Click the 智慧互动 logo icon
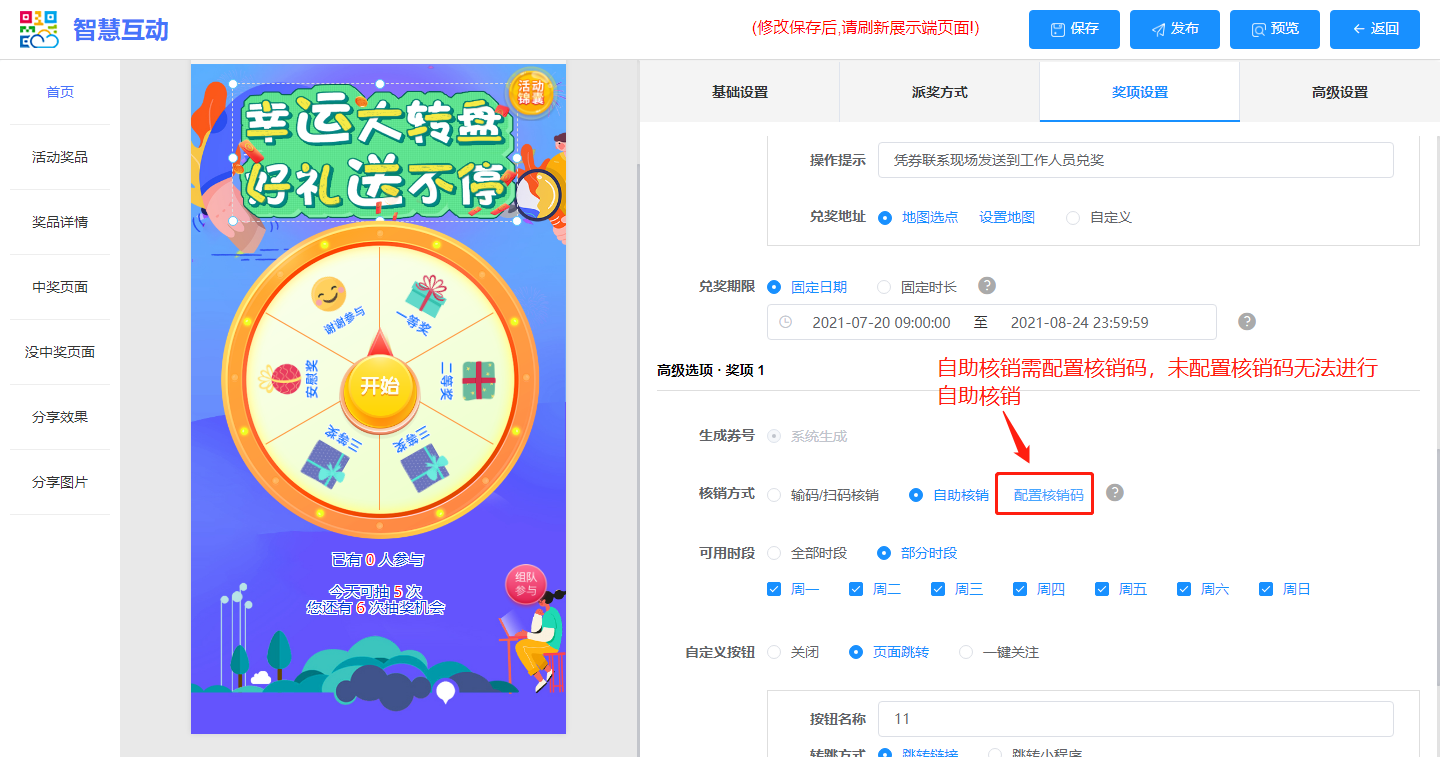1440x757 pixels. [39, 29]
